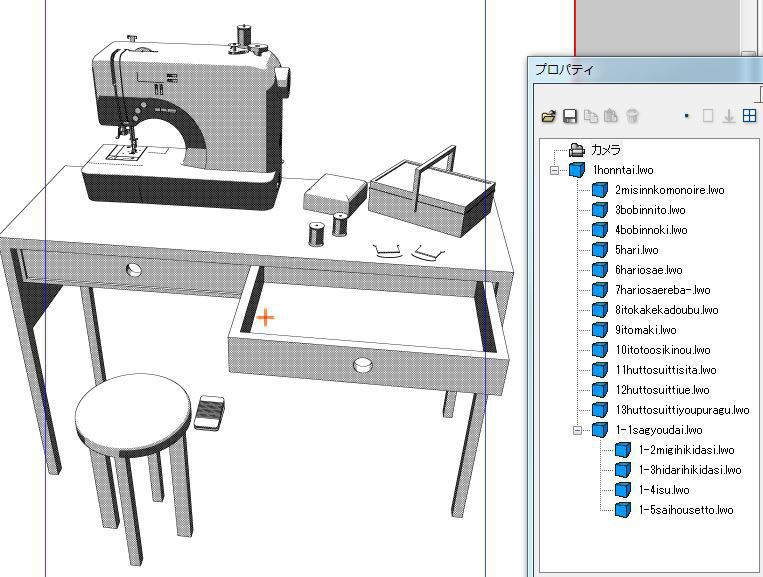763x577 pixels.
Task: Click the down arrow icon in the toolbar
Action: (728, 116)
